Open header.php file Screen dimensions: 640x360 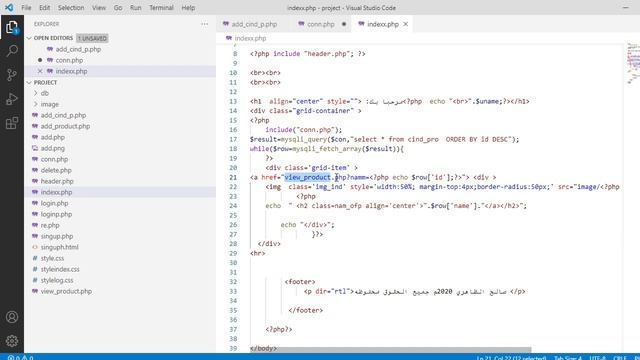pyautogui.click(x=57, y=181)
